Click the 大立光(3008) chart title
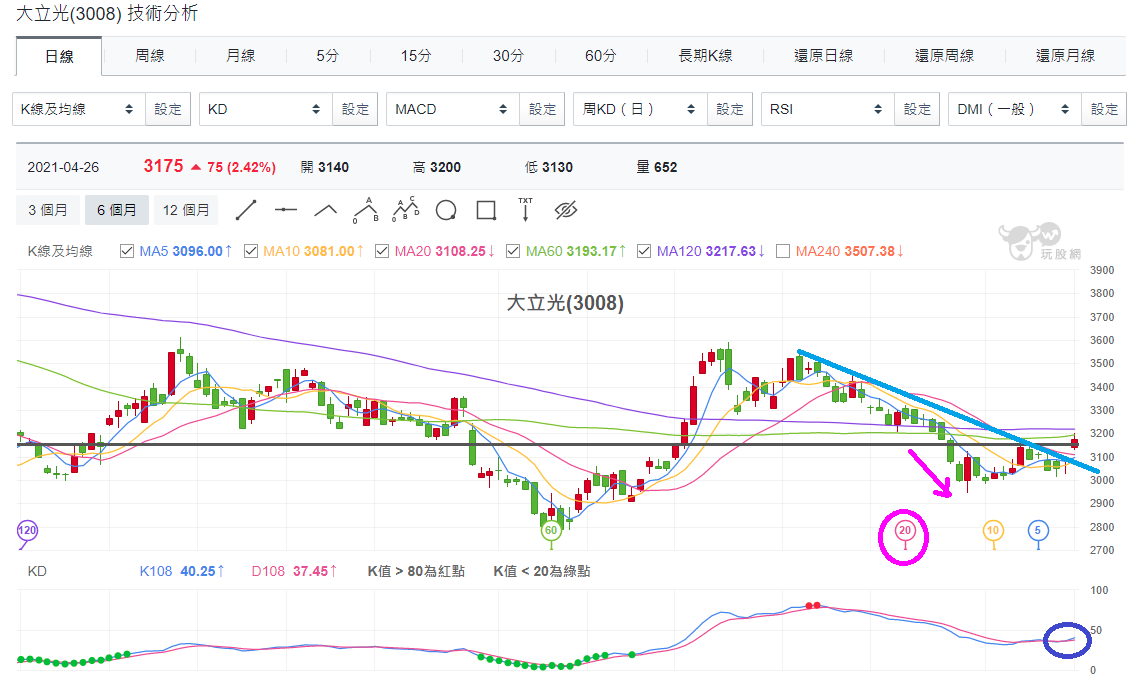Viewport: 1141px width, 683px height. 565,303
